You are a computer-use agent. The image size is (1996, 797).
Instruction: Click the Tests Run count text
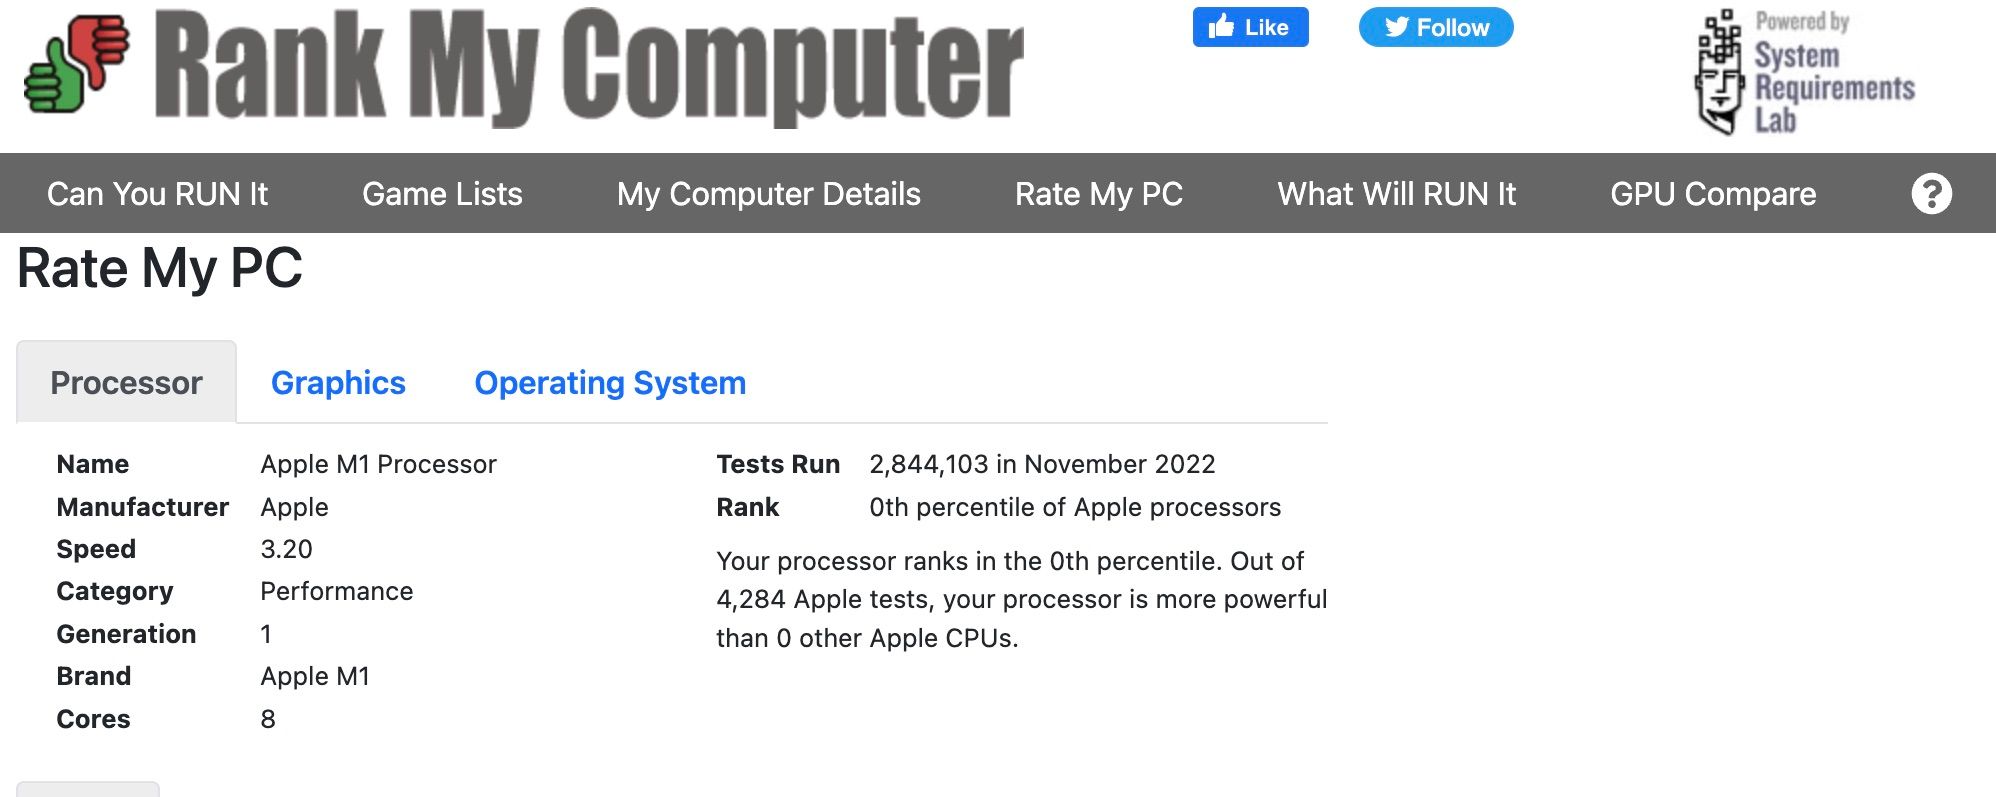point(1042,464)
